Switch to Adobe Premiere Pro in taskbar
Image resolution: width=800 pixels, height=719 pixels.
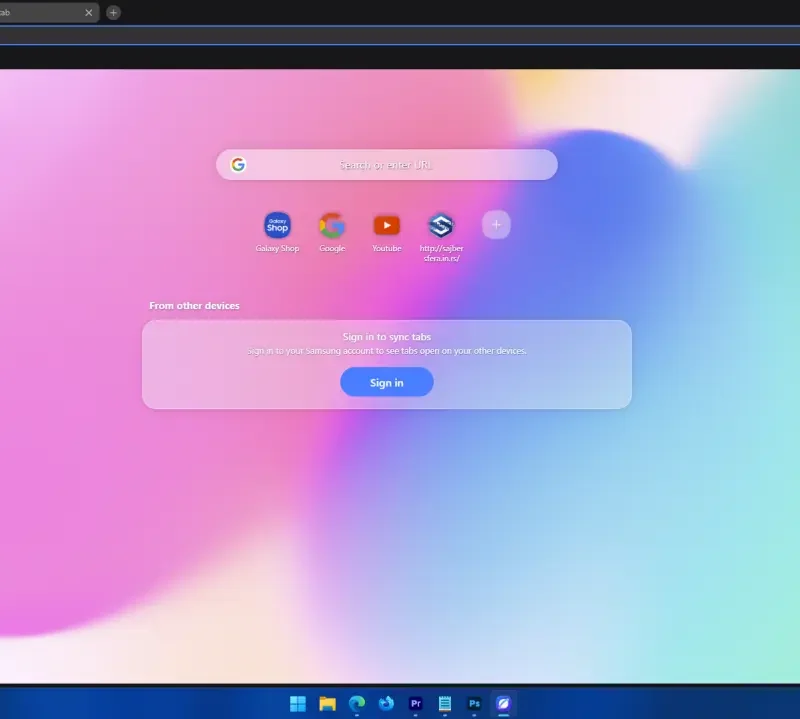coord(415,704)
